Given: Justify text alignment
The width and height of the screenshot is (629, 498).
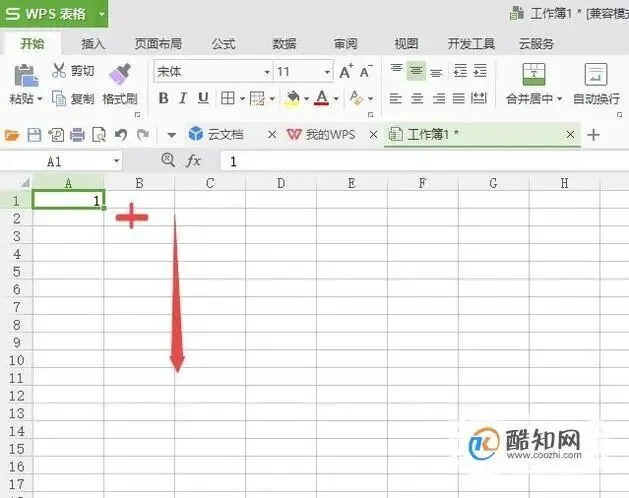Looking at the screenshot, I should (x=459, y=98).
